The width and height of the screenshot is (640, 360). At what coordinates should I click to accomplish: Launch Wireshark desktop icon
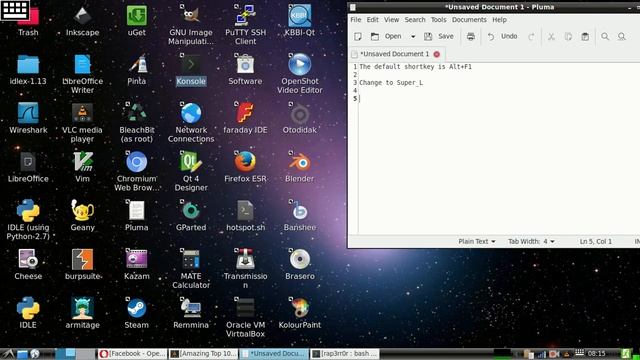click(x=28, y=118)
